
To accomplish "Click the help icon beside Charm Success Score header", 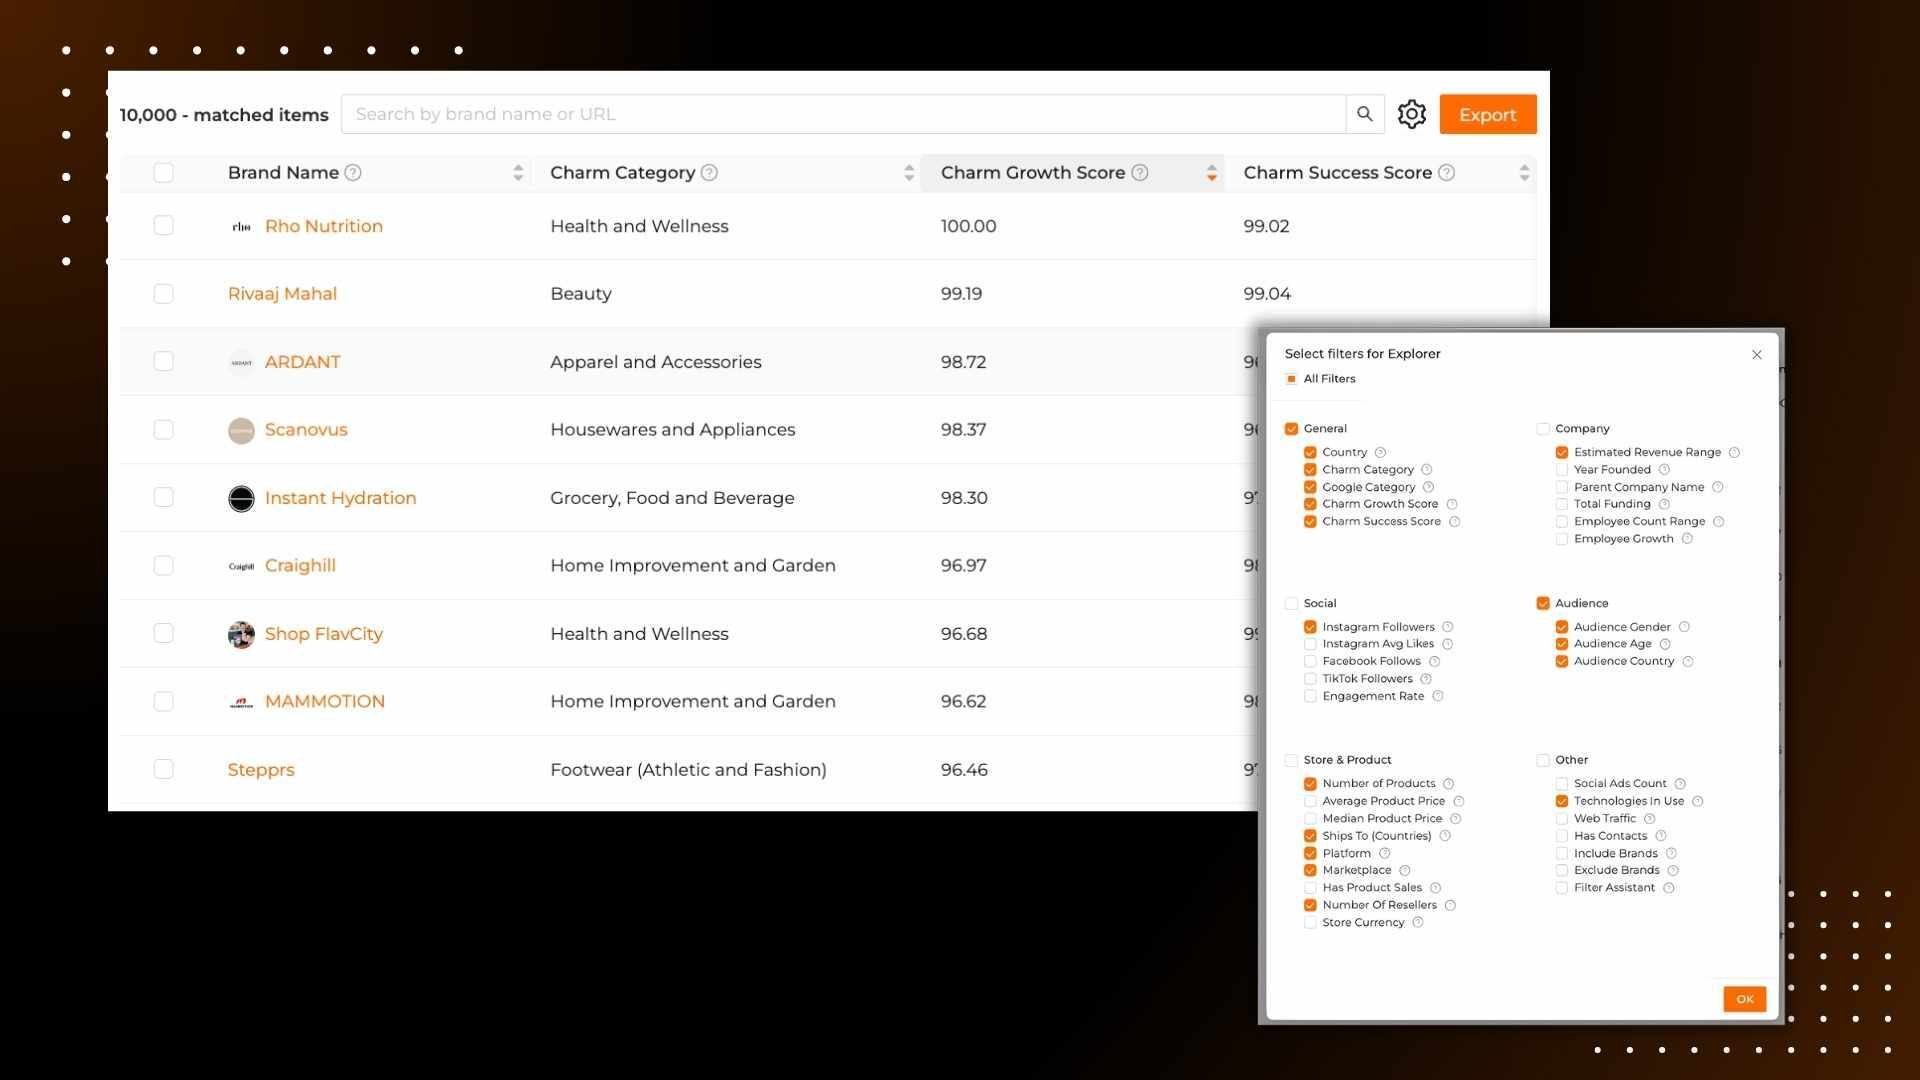I will click(1446, 173).
